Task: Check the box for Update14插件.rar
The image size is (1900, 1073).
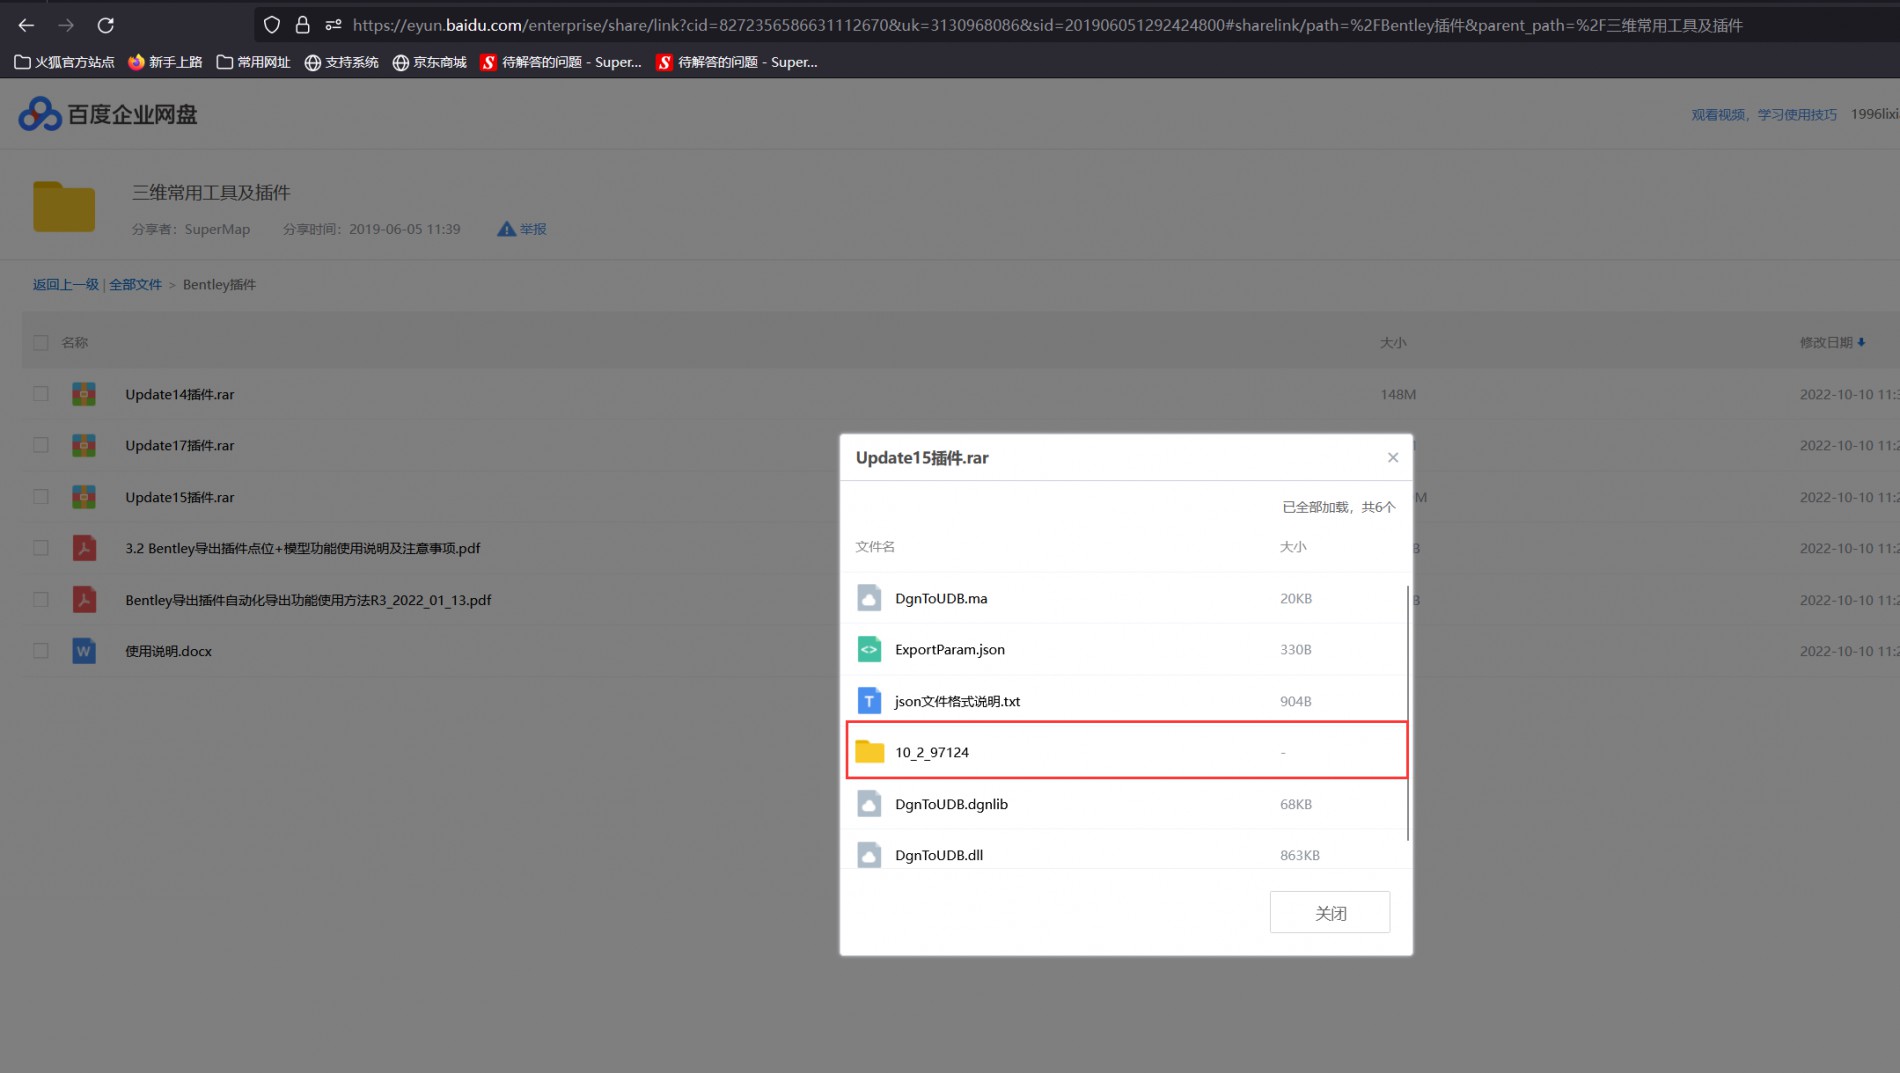Action: point(41,394)
